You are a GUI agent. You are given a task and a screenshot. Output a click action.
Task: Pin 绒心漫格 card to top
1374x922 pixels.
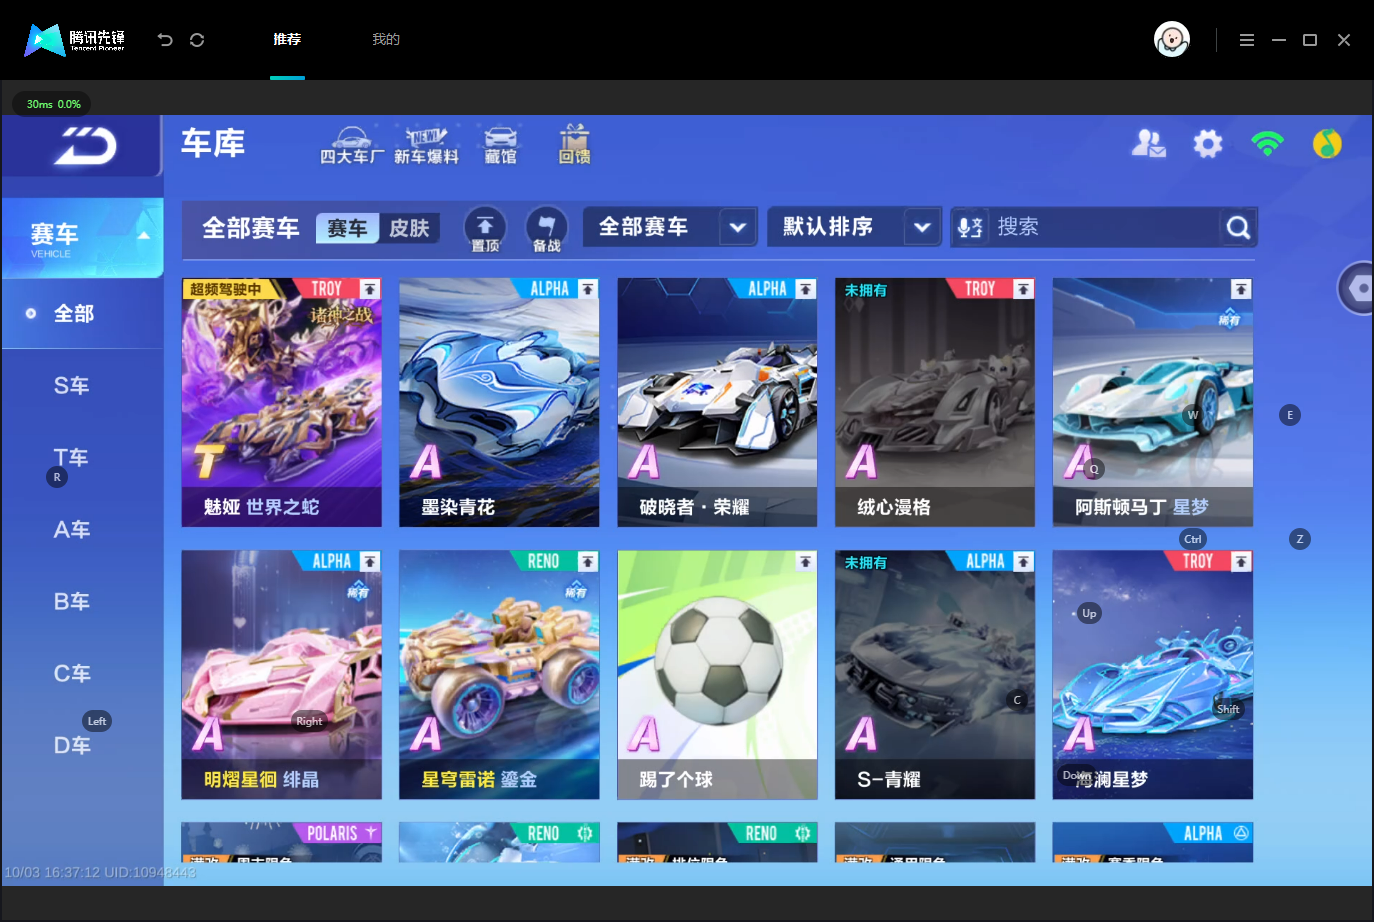coord(1023,289)
